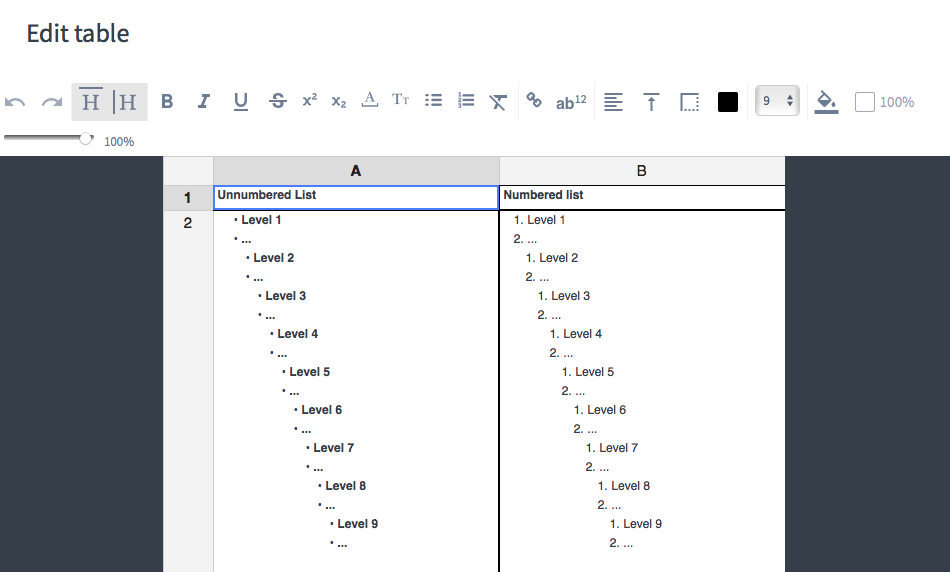Undo the last table edit
950x572 pixels.
tap(15, 102)
